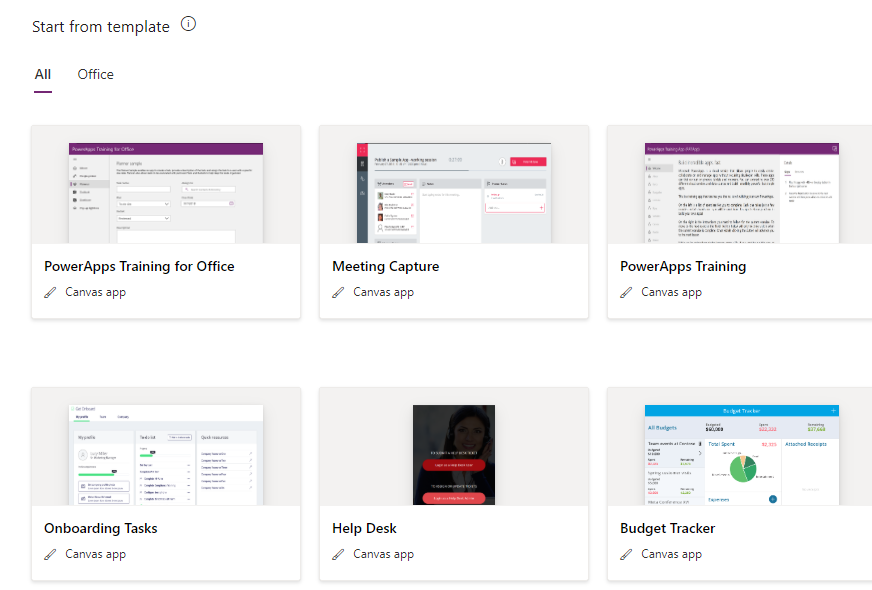Click the pencil icon under PowerApps Training for Office
The image size is (872, 590).
pyautogui.click(x=50, y=291)
